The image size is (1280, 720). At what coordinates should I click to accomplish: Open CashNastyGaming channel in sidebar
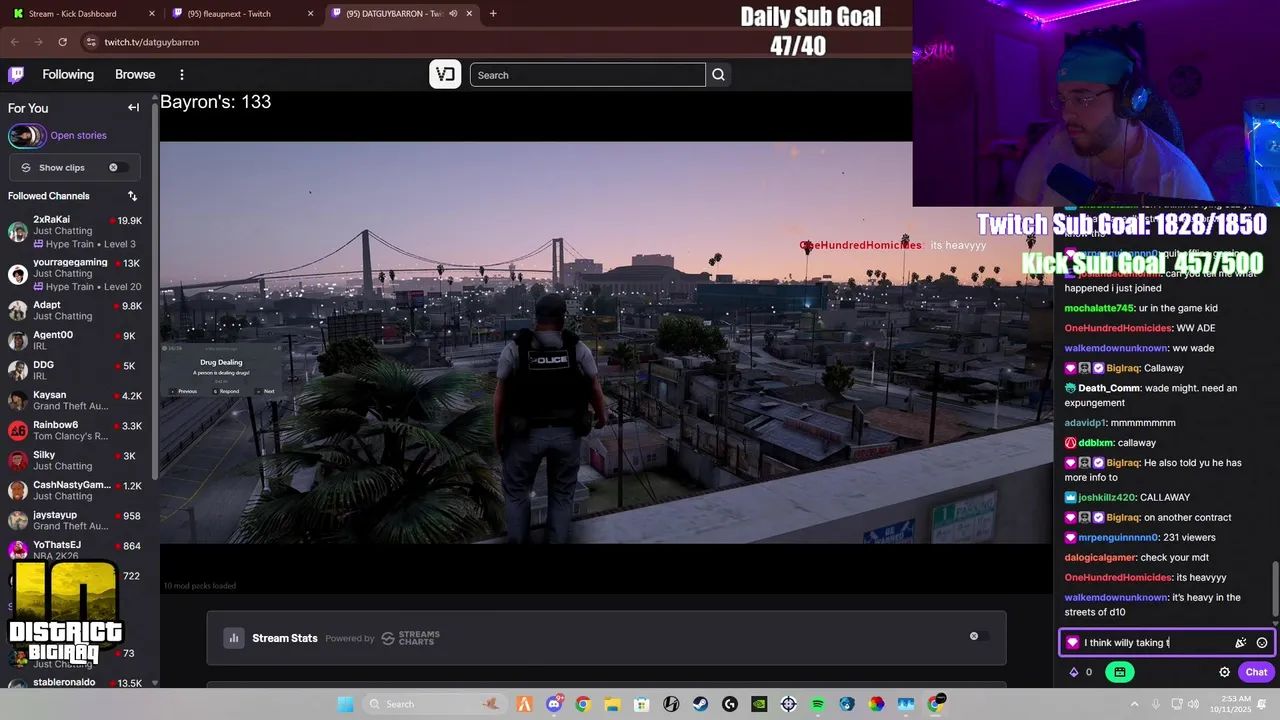[75, 490]
